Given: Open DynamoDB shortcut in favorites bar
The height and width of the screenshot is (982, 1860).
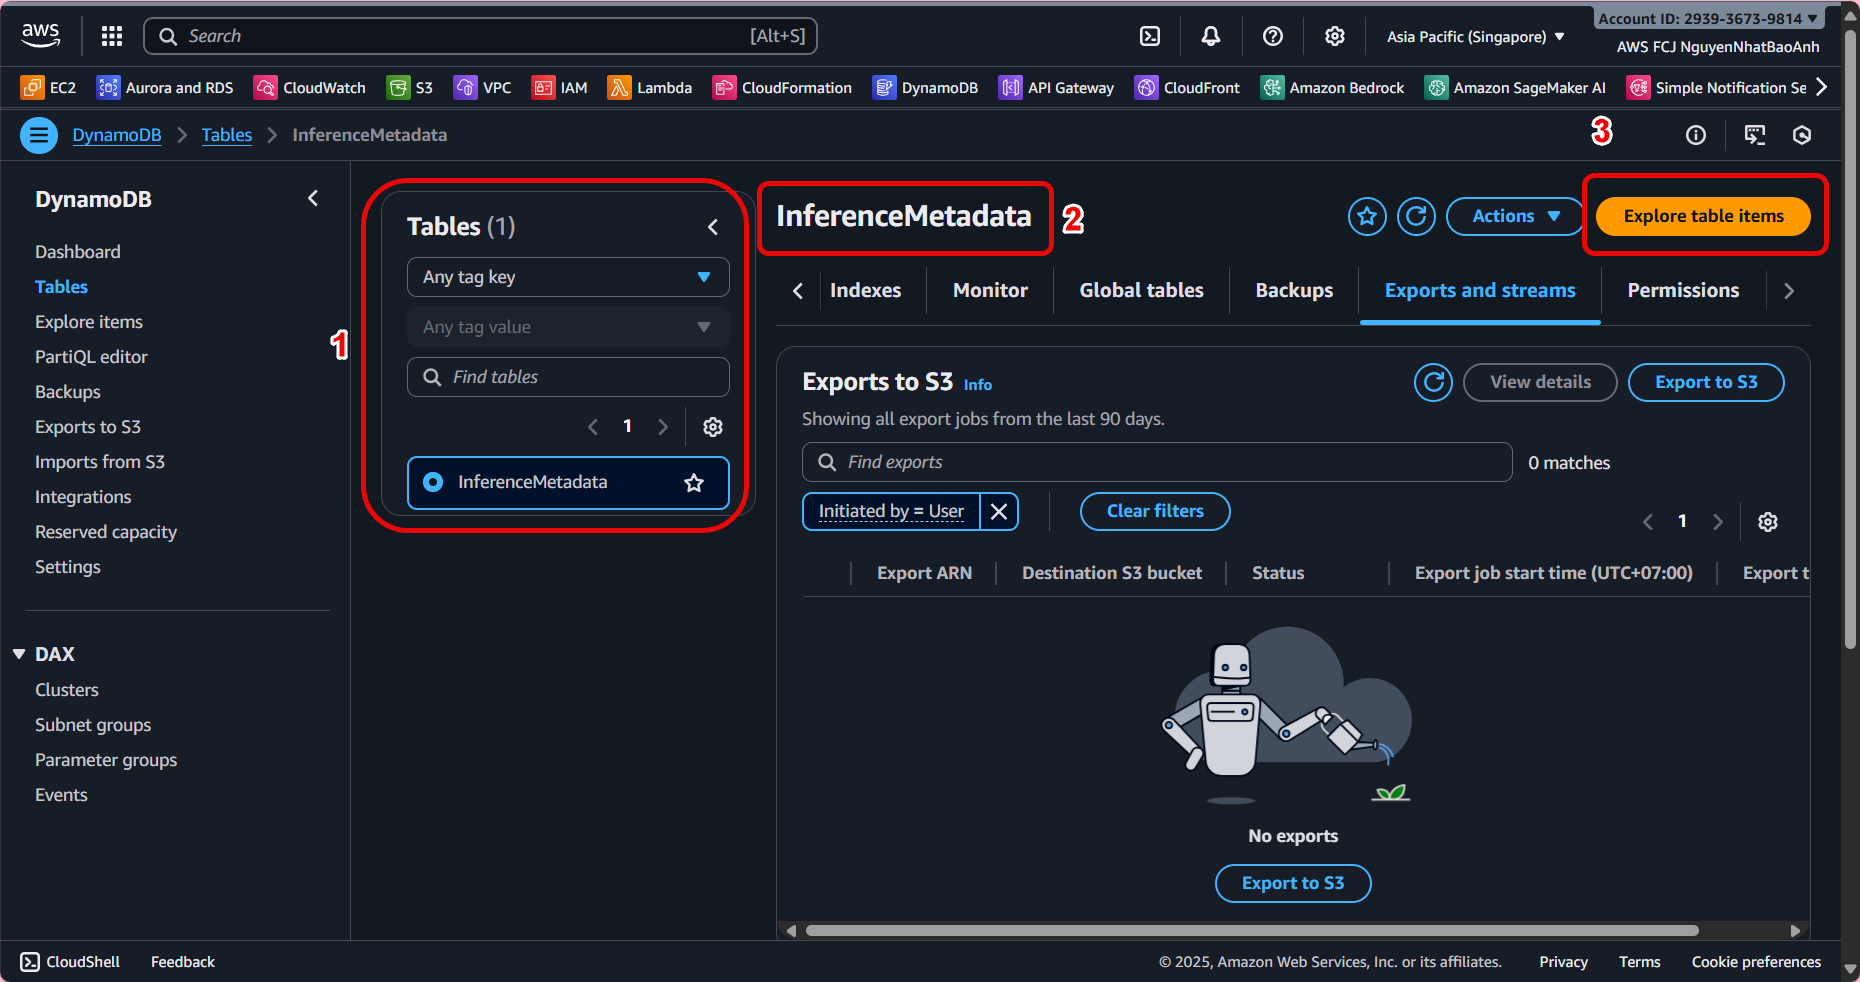Looking at the screenshot, I should coord(925,88).
